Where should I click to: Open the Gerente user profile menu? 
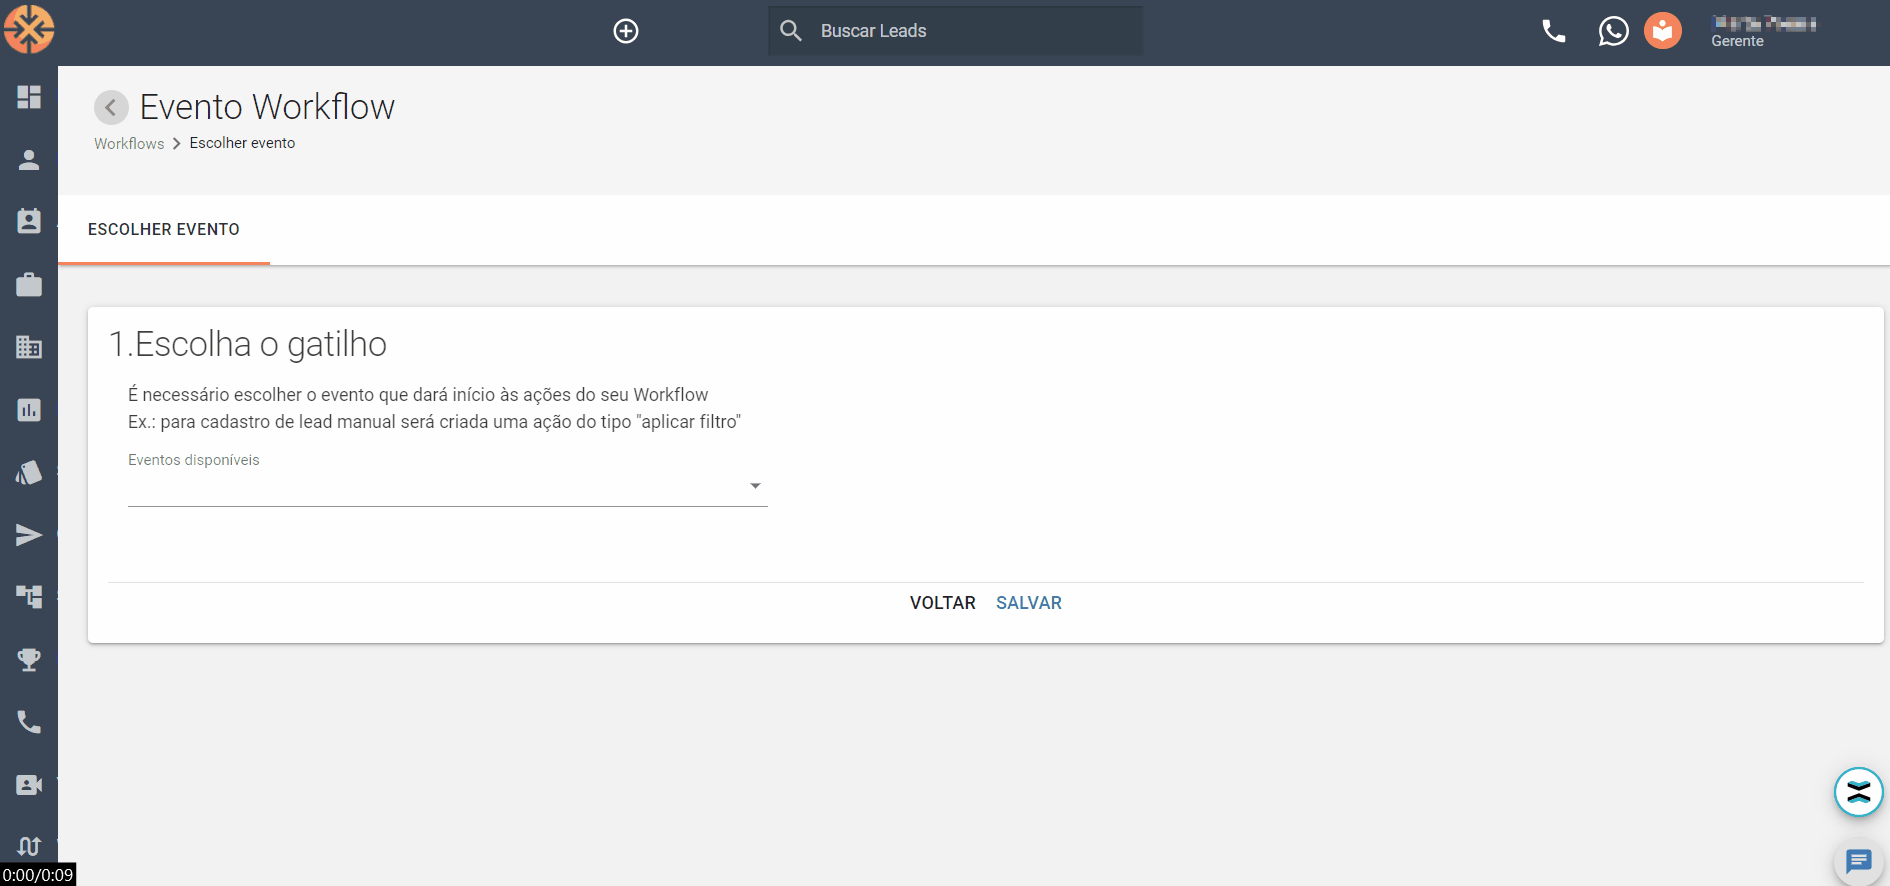point(1763,31)
